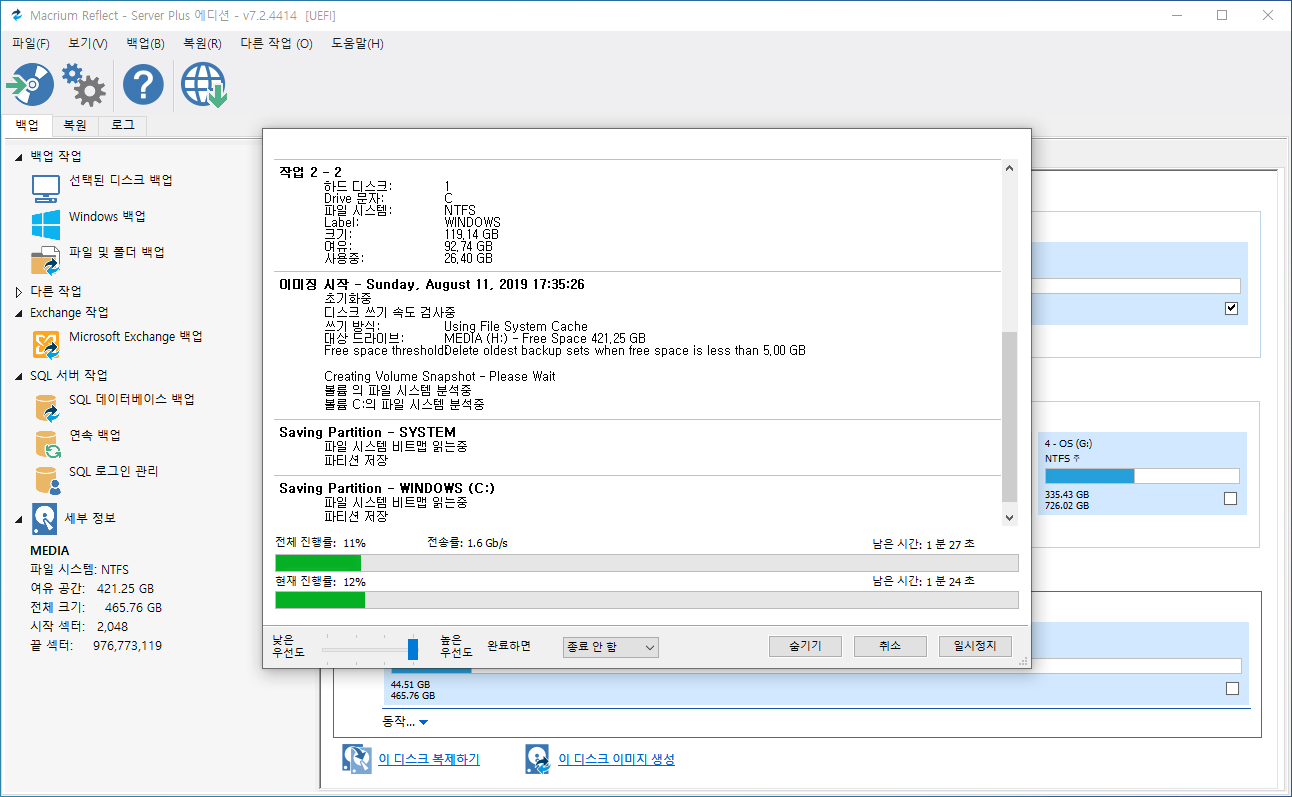Select the Windows logo backup icon
The width and height of the screenshot is (1292, 797).
tap(45, 224)
